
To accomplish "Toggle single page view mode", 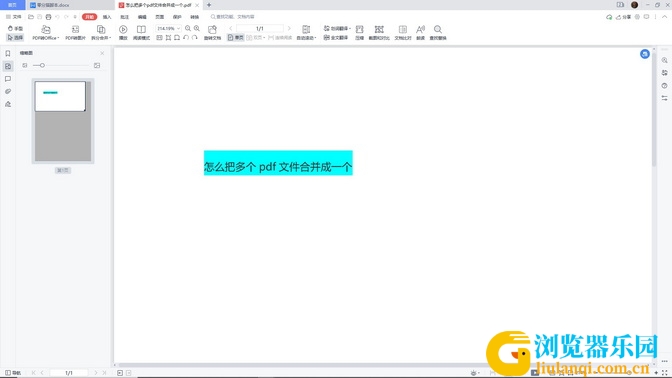I will (235, 38).
